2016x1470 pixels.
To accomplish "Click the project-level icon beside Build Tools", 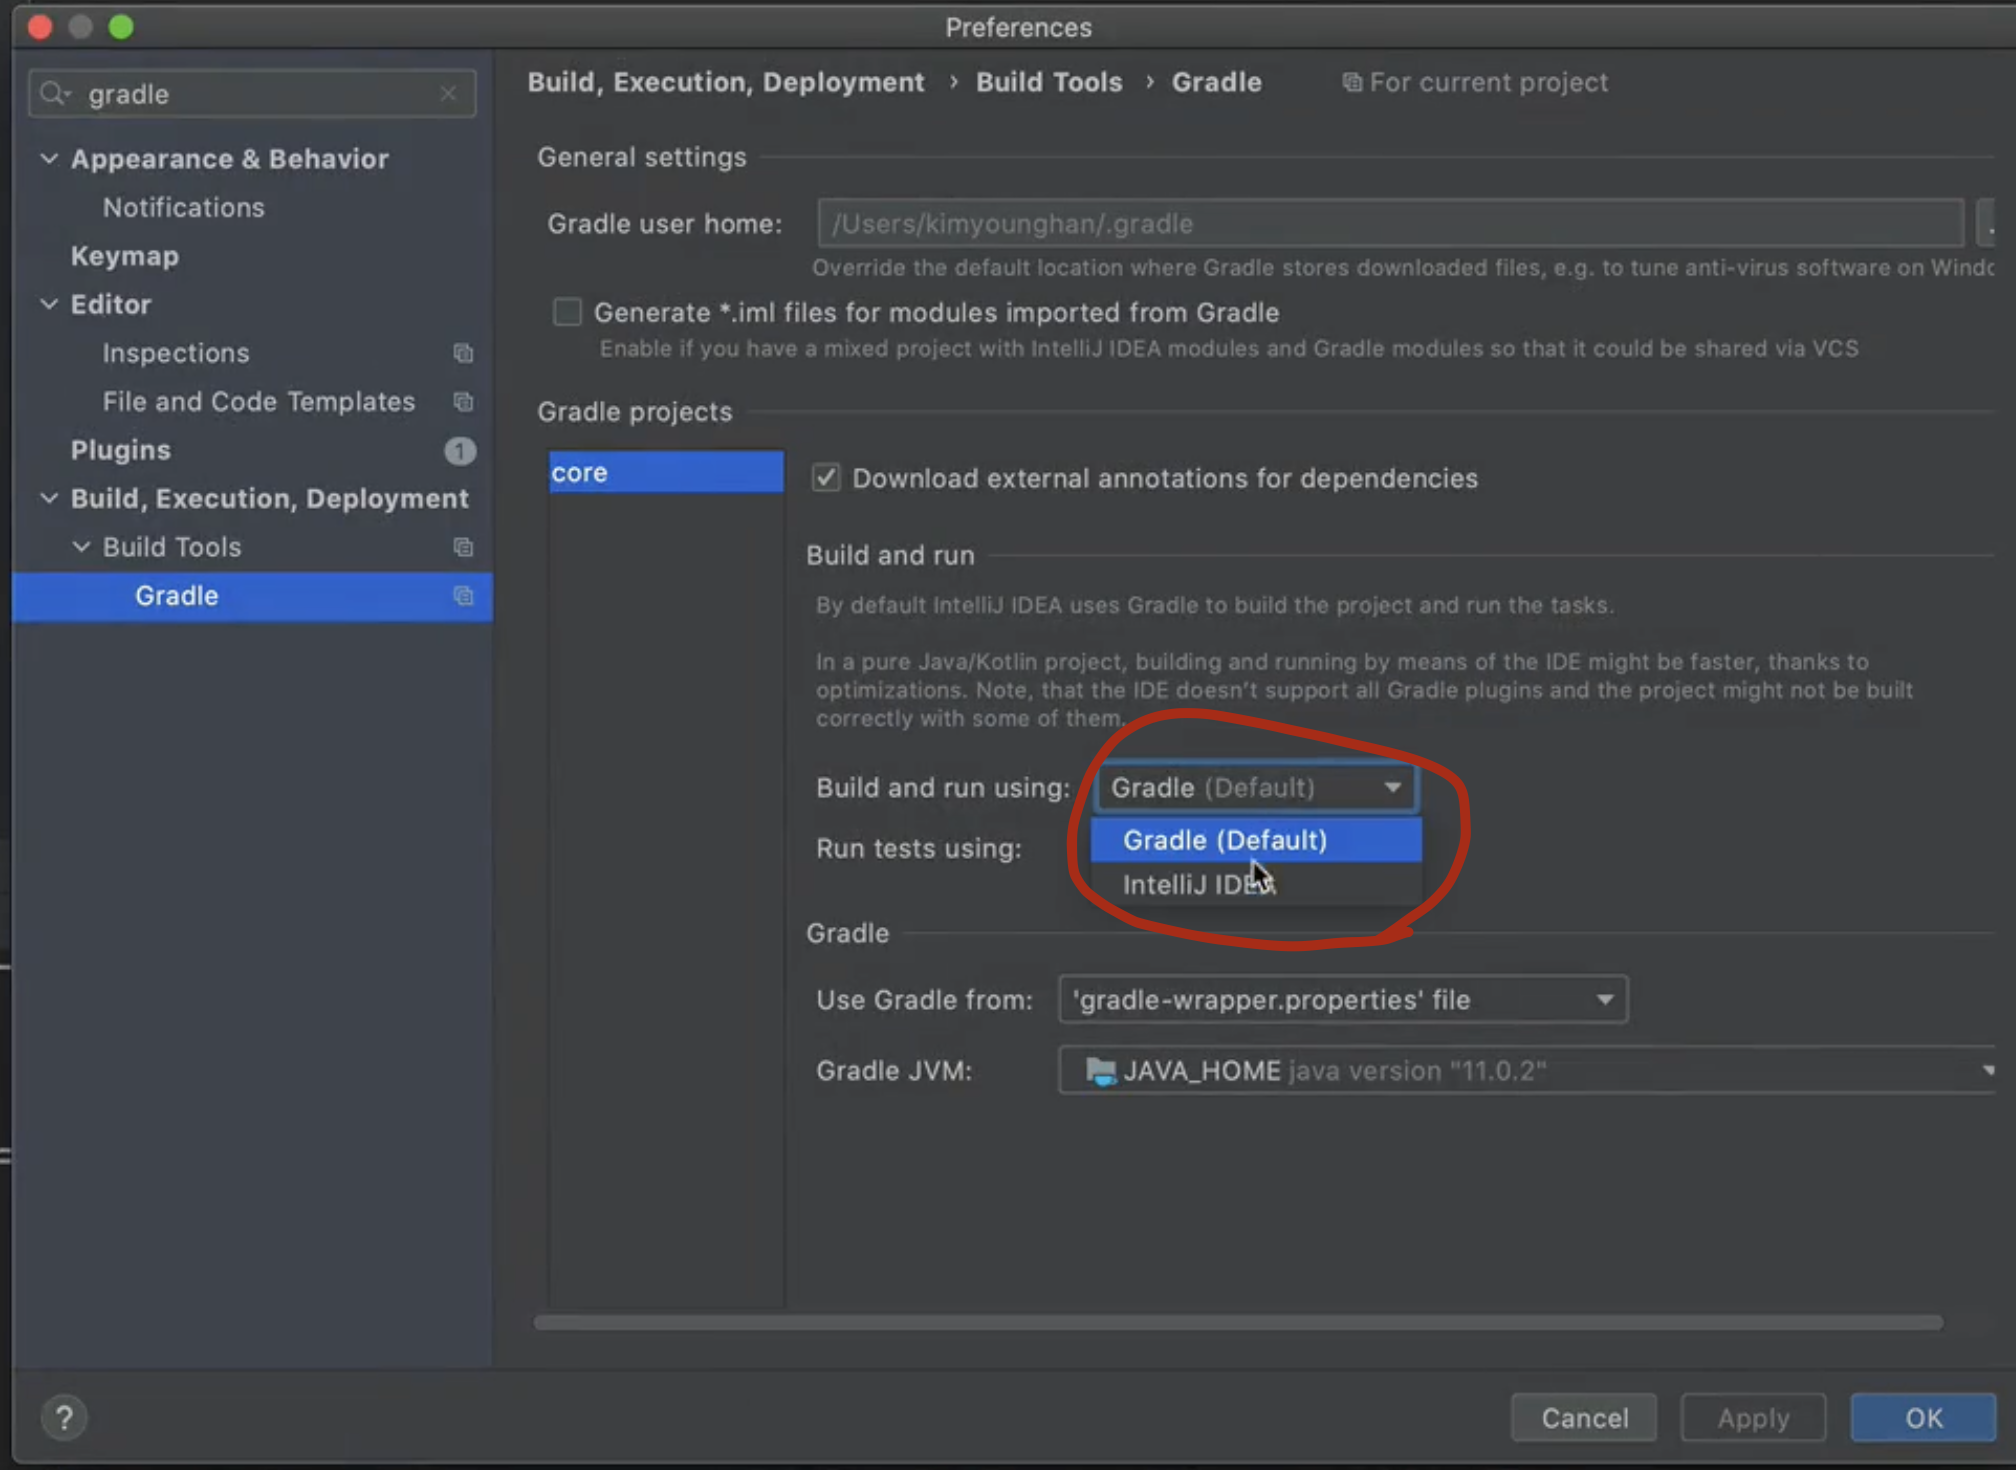I will click(462, 547).
